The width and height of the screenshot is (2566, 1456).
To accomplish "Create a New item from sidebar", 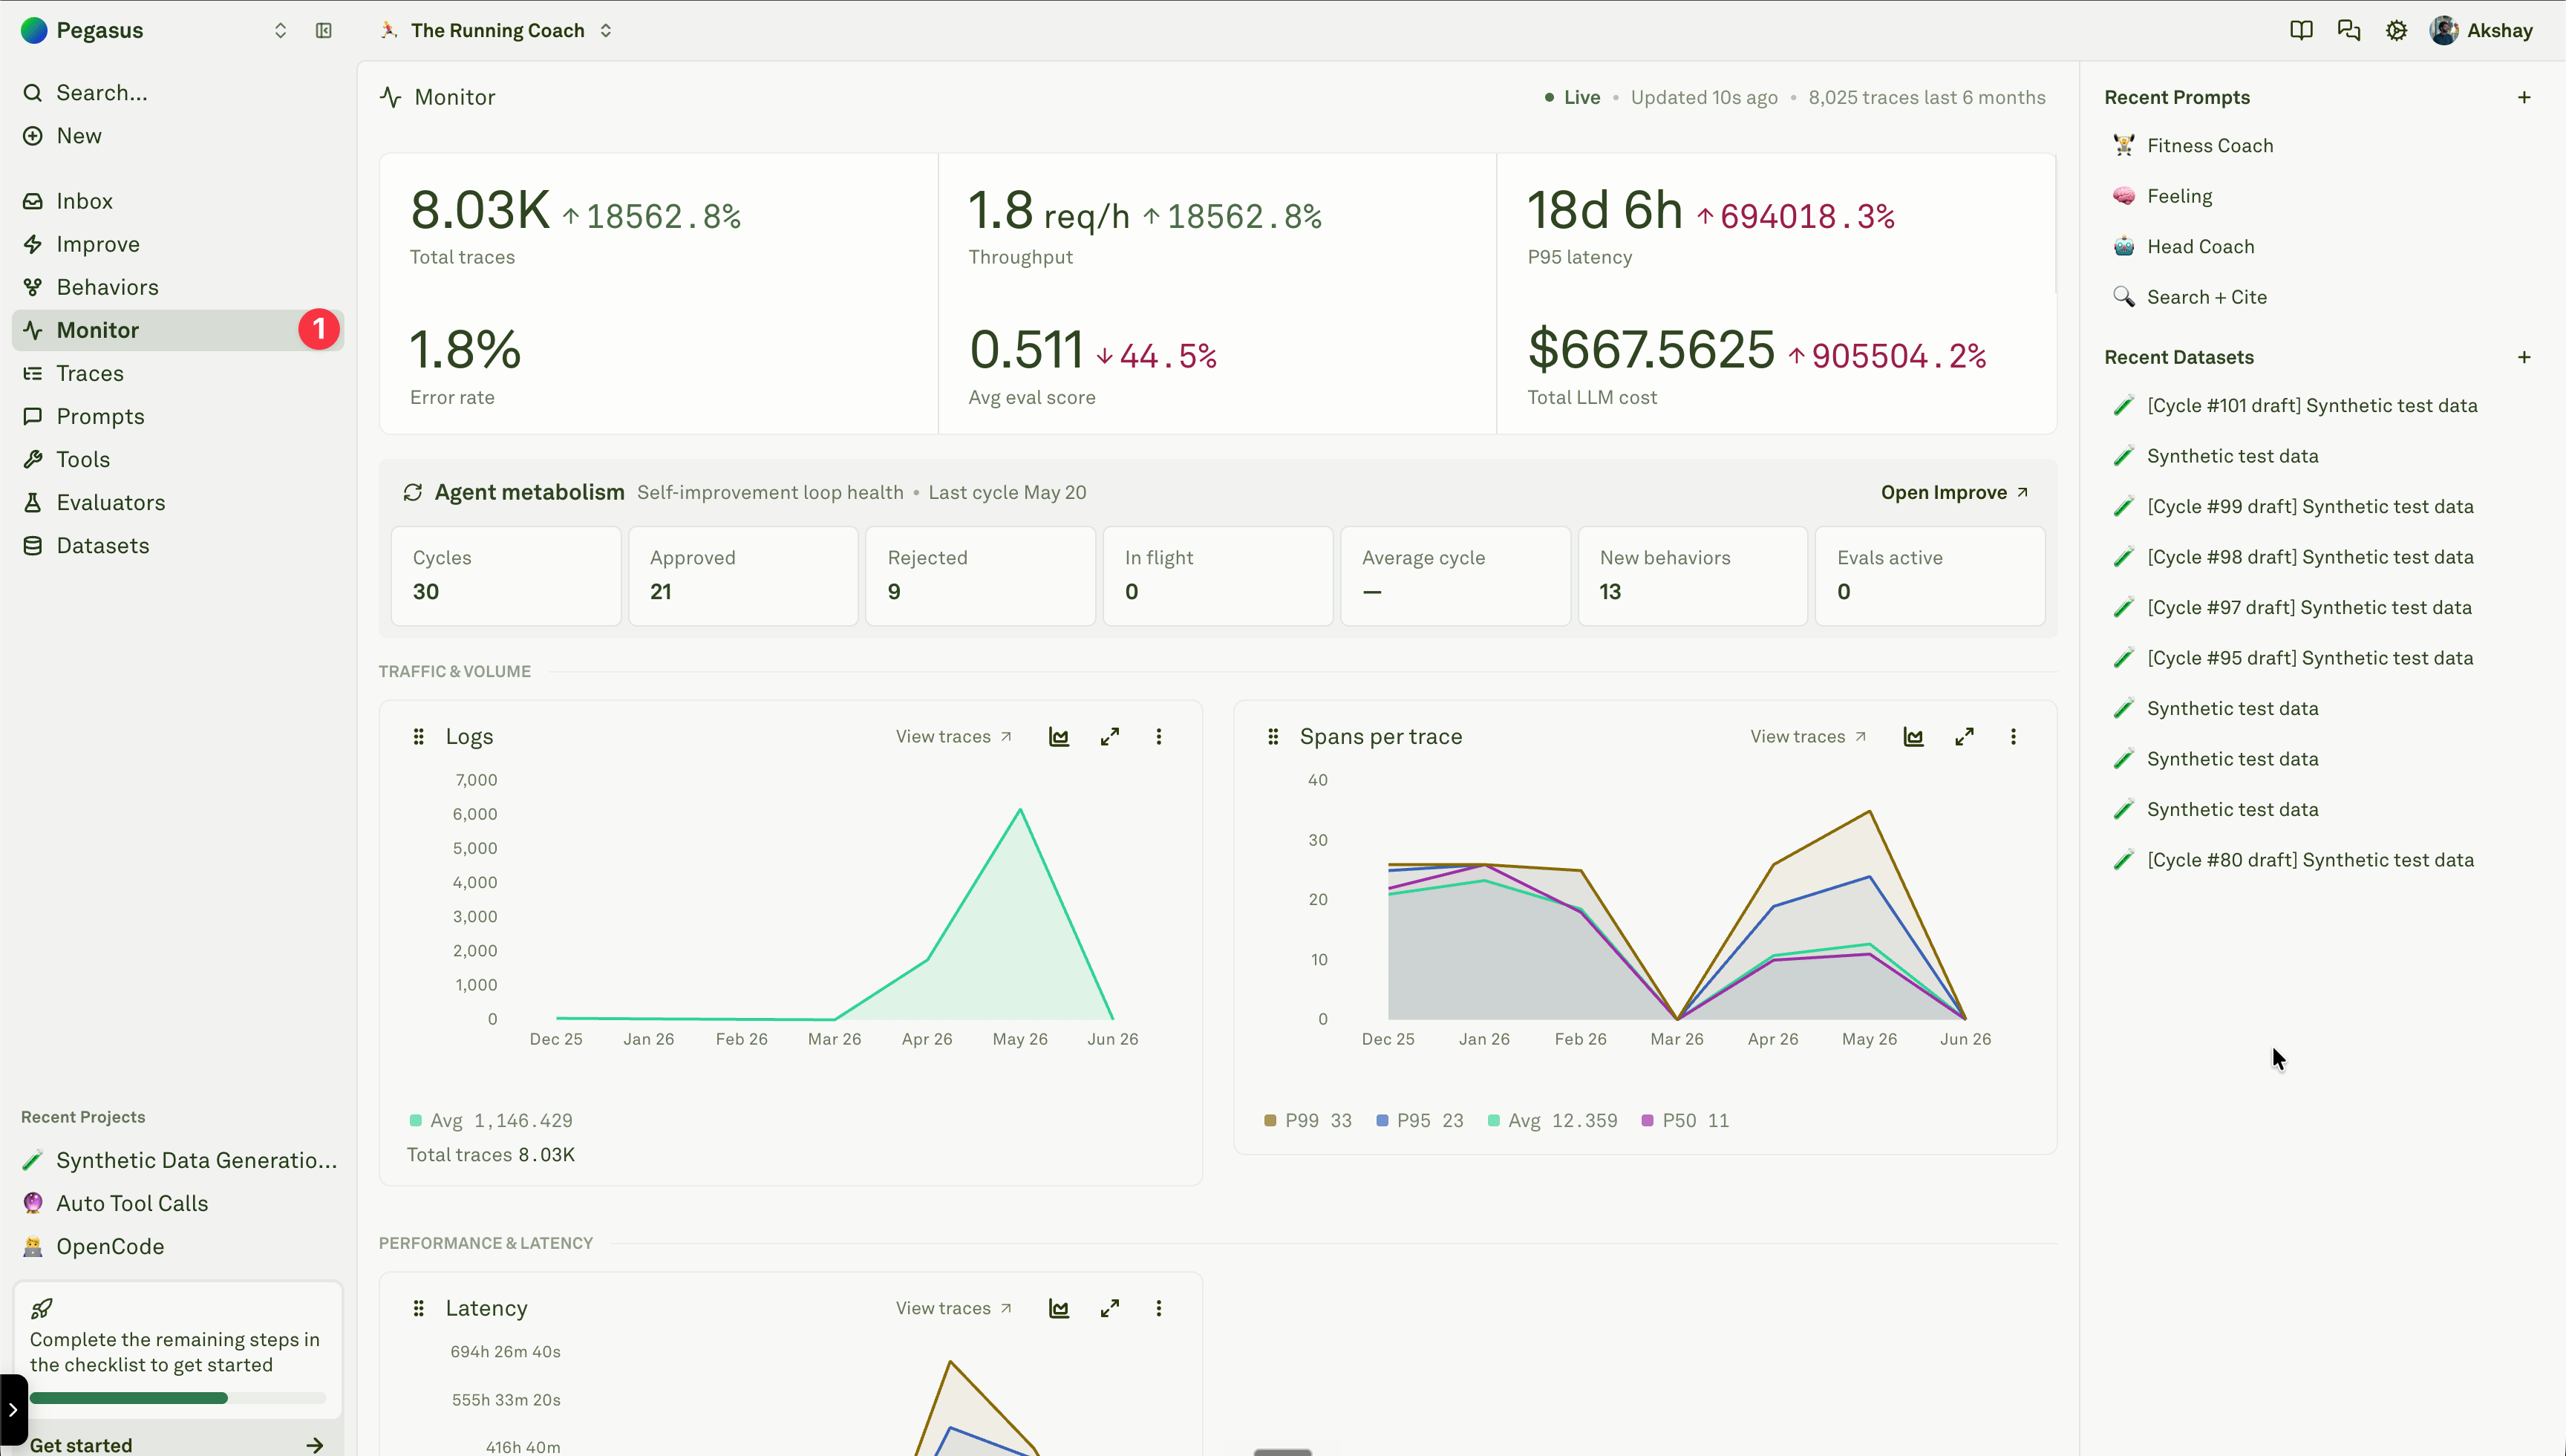I will point(178,136).
